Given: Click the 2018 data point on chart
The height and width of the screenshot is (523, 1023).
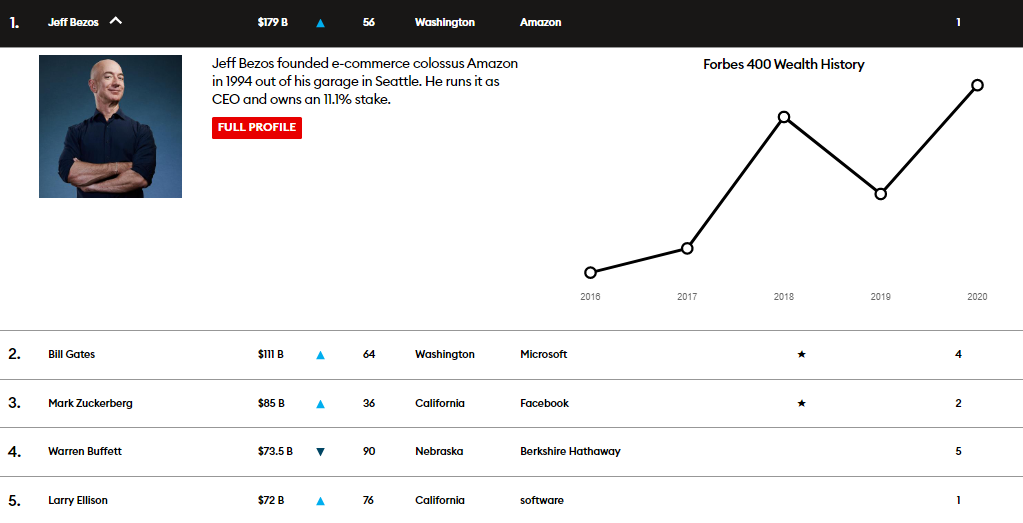Looking at the screenshot, I should click(784, 117).
